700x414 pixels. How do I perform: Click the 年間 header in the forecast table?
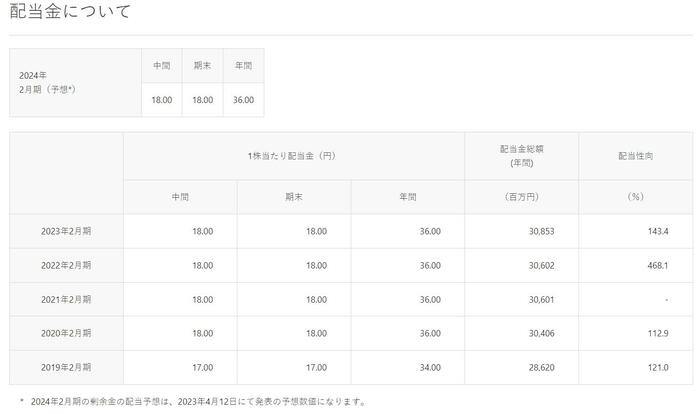[x=243, y=65]
